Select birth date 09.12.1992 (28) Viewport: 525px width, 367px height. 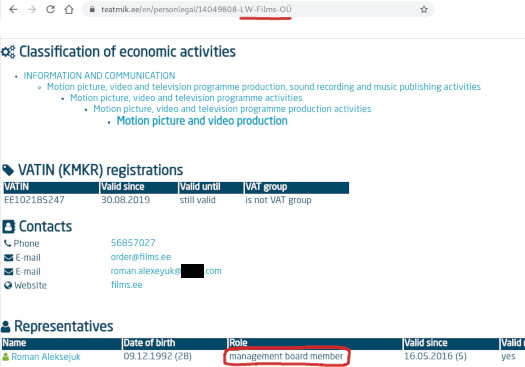(157, 356)
